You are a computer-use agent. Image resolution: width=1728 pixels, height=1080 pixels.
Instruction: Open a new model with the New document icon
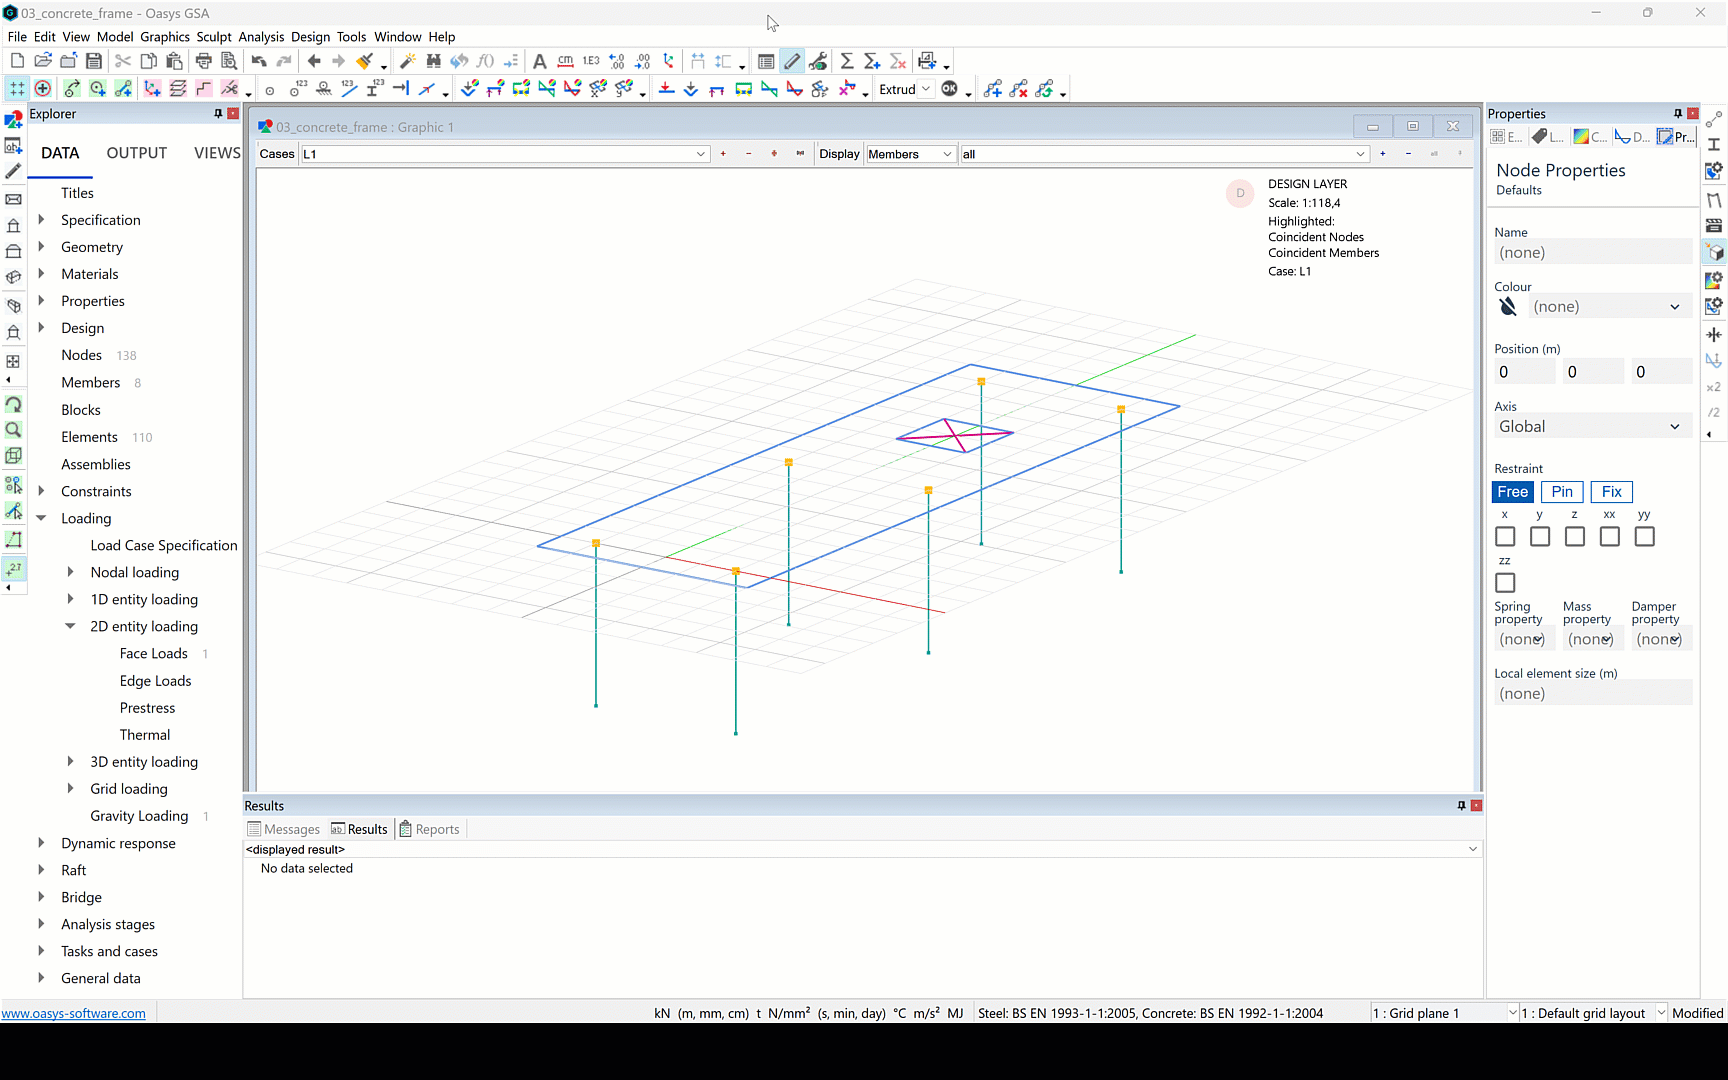tap(17, 60)
